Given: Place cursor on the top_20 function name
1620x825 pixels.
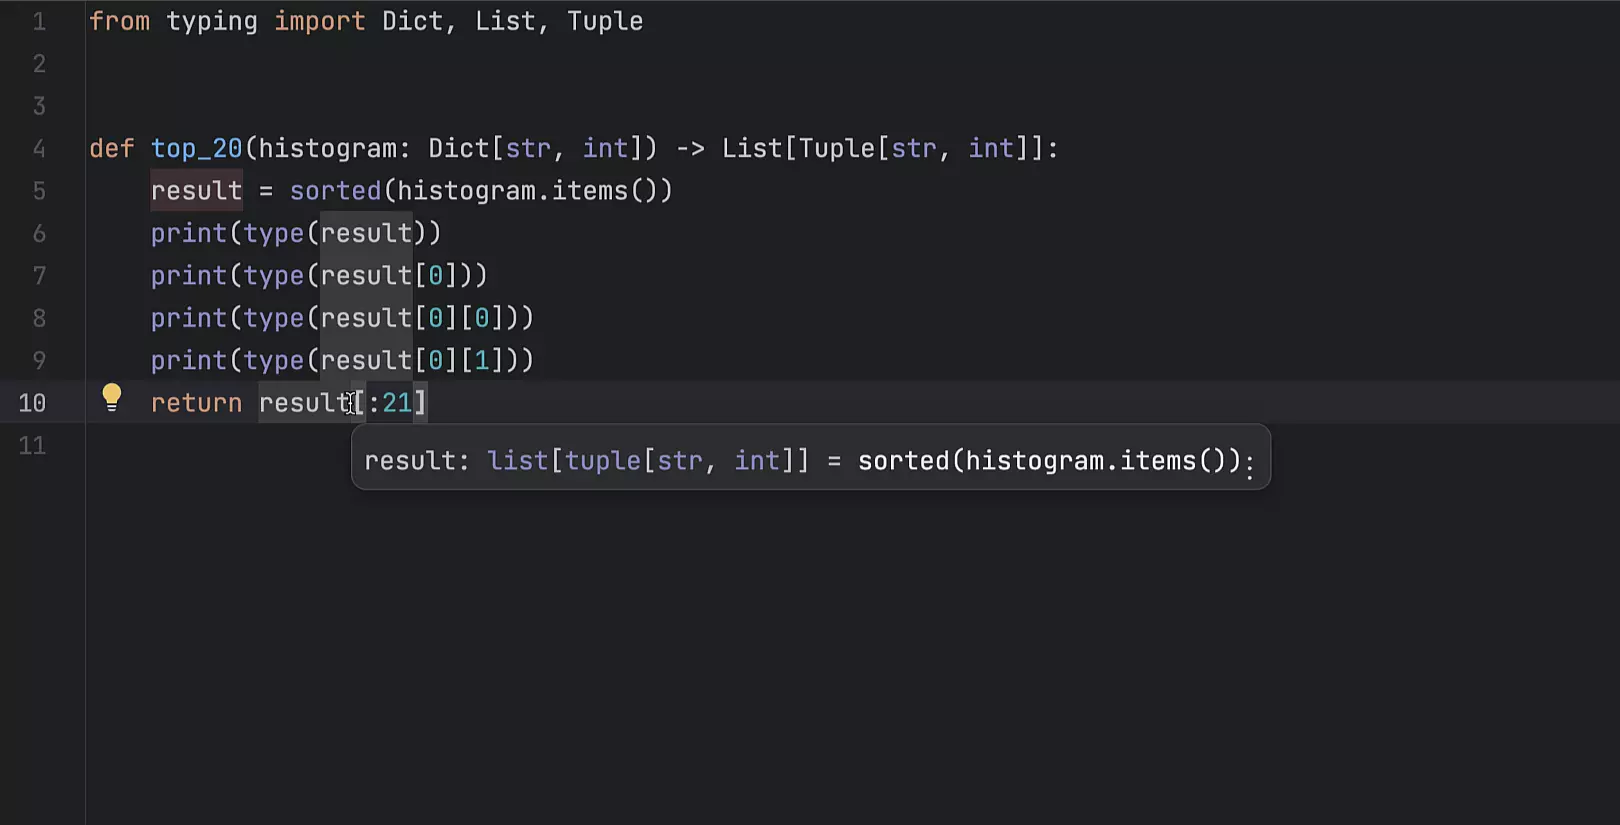Looking at the screenshot, I should click(x=196, y=149).
